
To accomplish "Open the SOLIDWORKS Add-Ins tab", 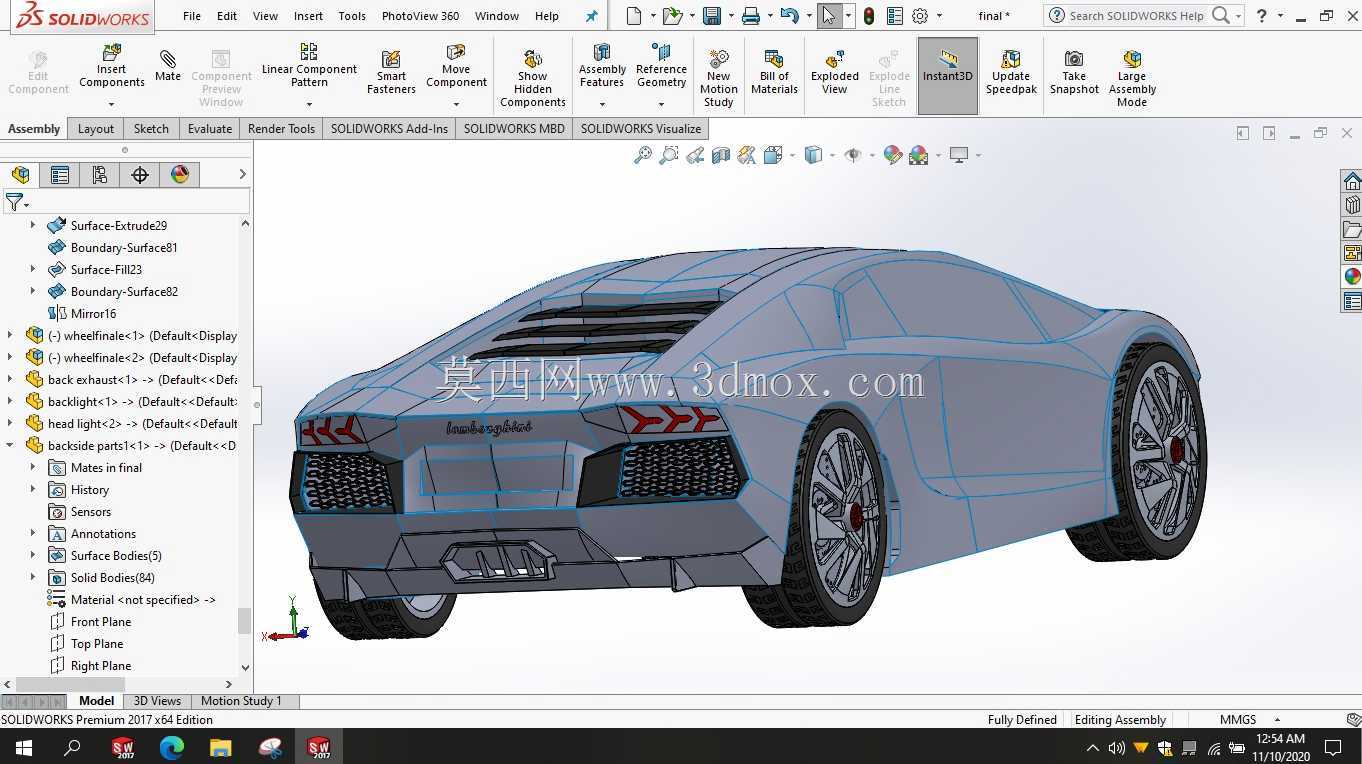I will pyautogui.click(x=389, y=129).
